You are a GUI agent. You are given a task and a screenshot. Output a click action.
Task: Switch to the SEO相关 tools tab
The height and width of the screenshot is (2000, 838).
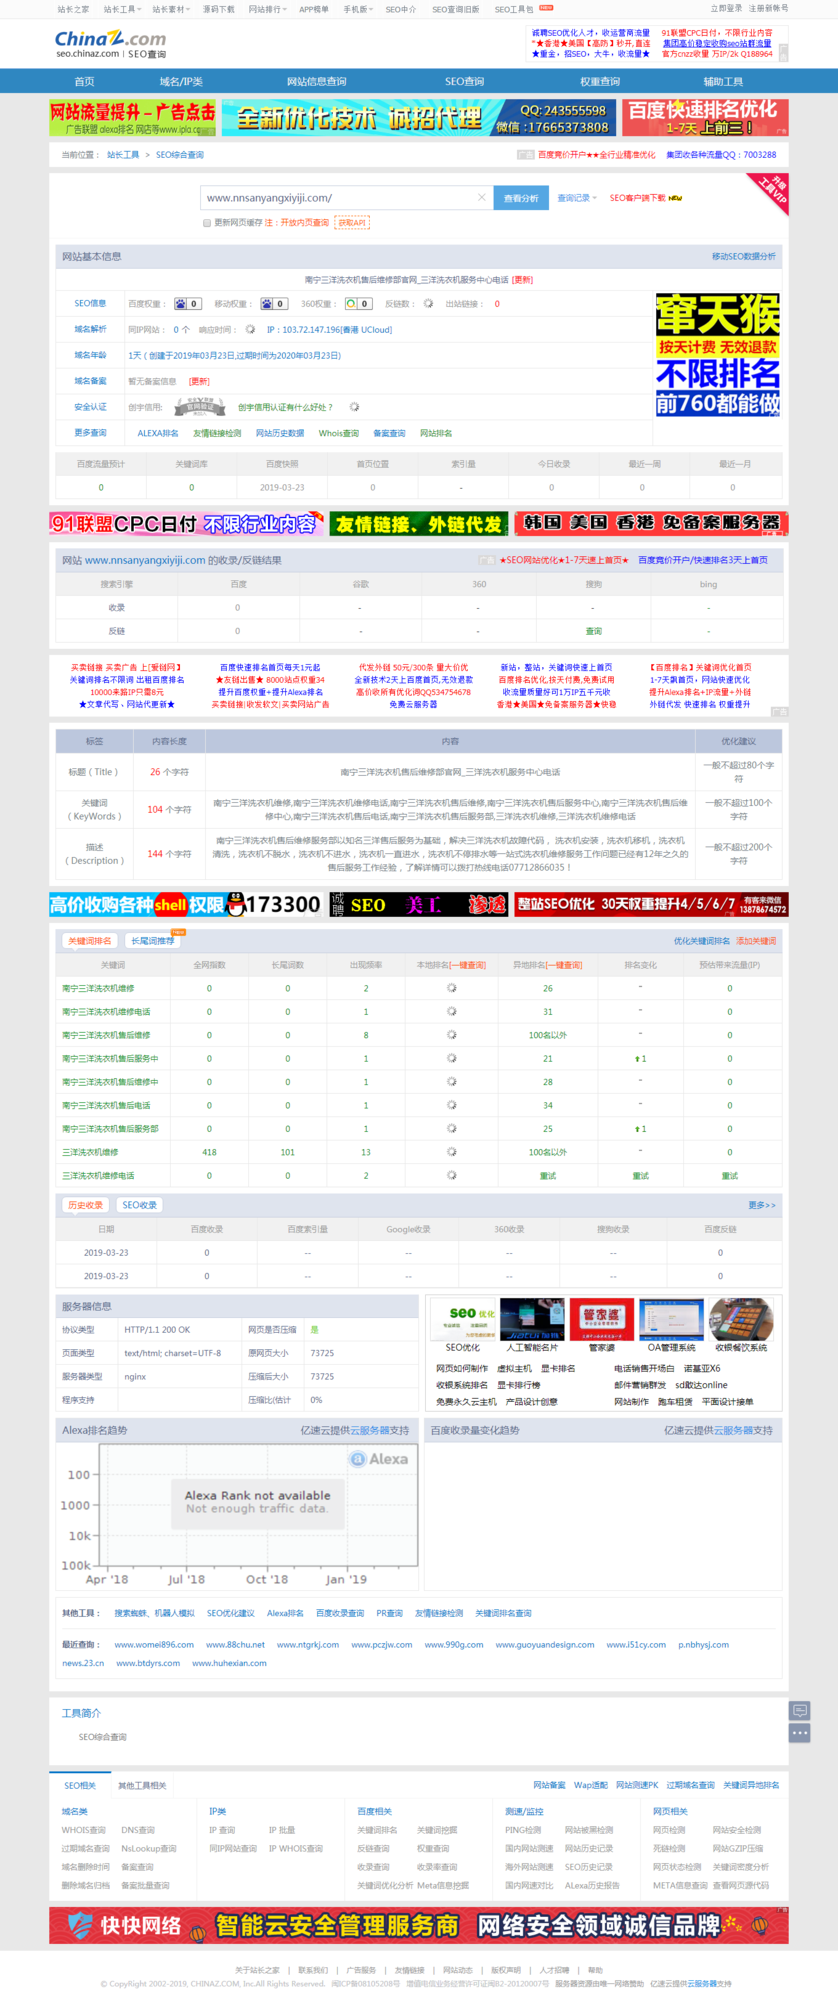(80, 1785)
